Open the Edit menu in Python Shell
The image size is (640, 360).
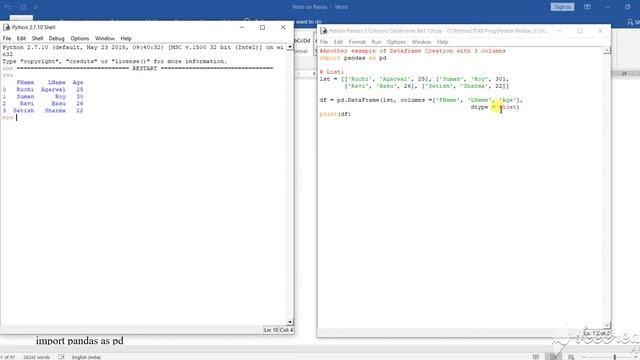(21, 38)
